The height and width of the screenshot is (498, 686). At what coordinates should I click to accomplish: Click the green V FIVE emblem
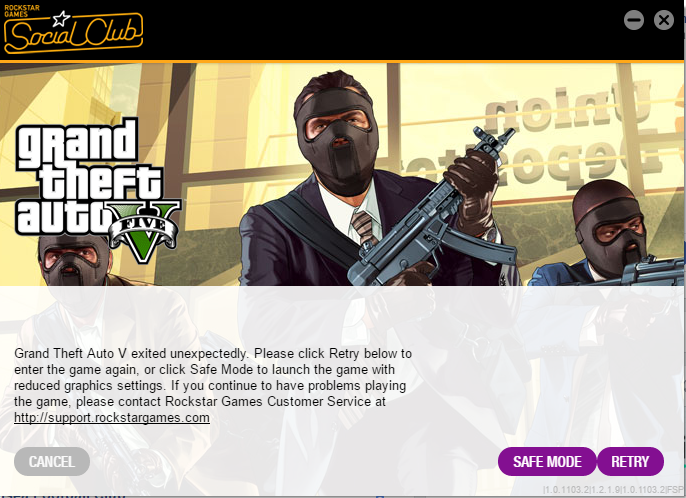144,231
